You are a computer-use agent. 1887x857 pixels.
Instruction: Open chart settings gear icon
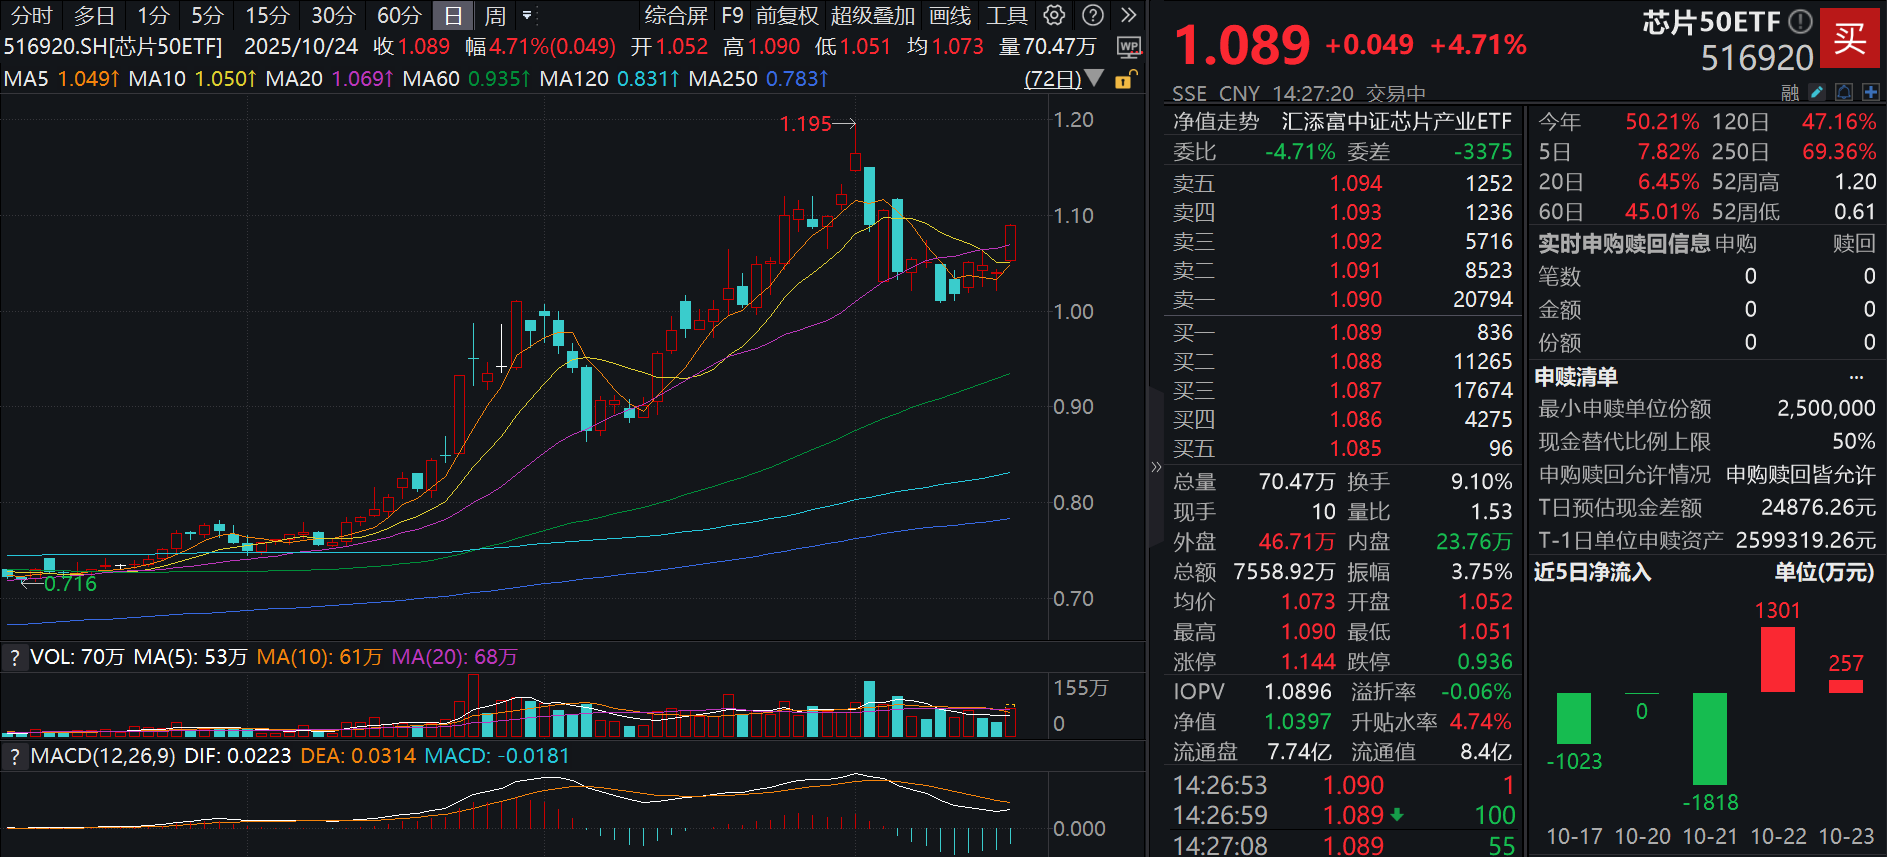click(x=1054, y=15)
